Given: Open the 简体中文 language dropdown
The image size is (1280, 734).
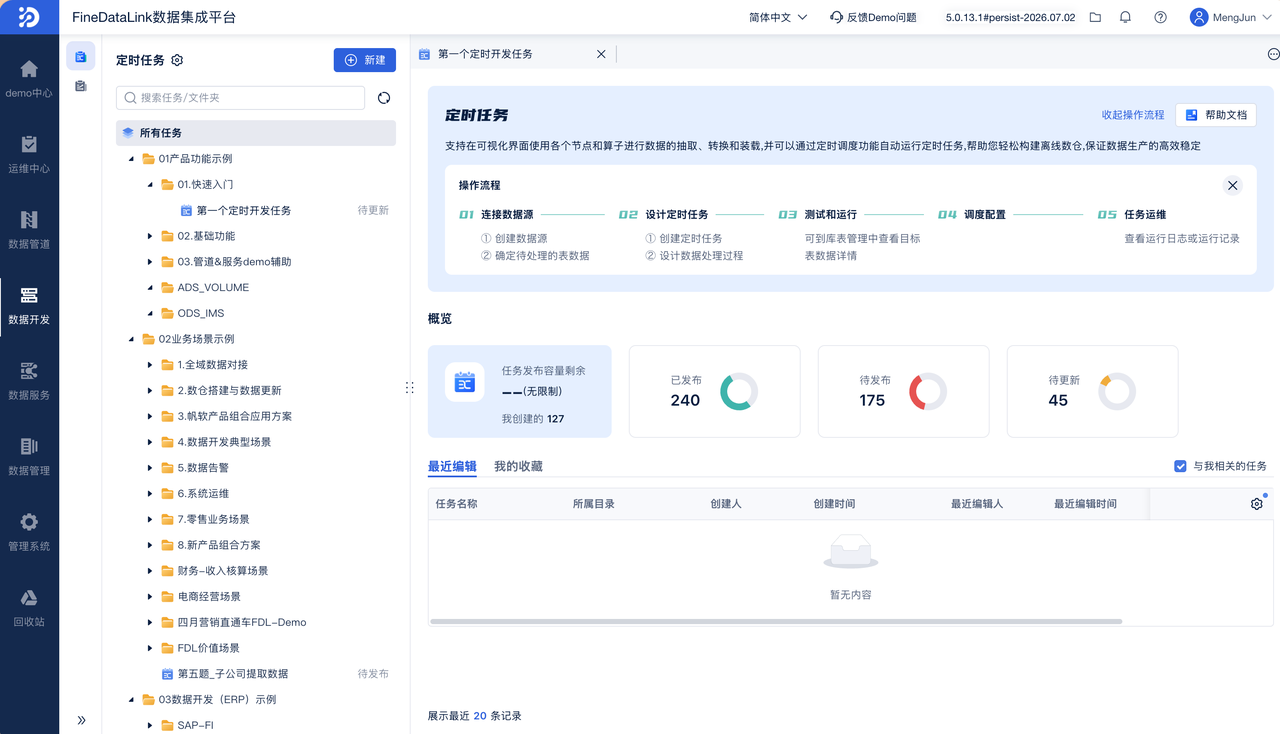Looking at the screenshot, I should 776,17.
